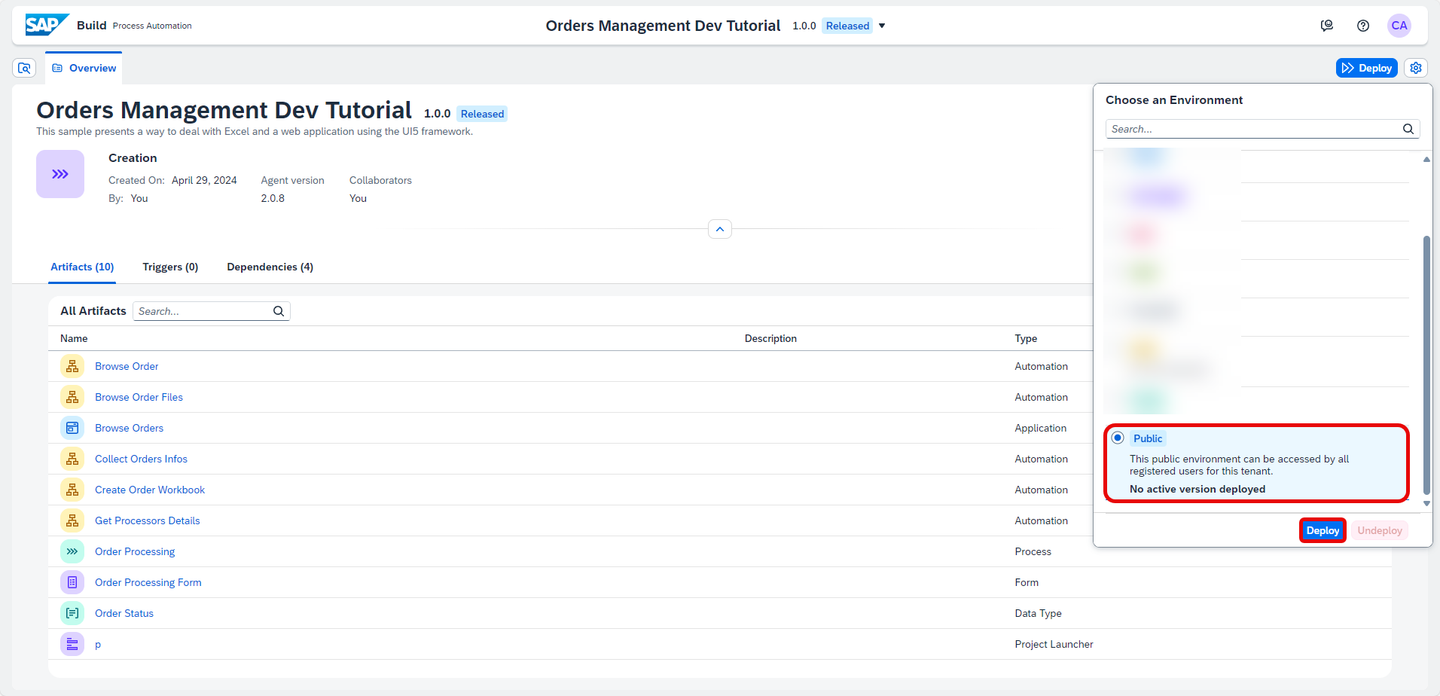
Task: Click the SAP logo
Action: [47, 25]
